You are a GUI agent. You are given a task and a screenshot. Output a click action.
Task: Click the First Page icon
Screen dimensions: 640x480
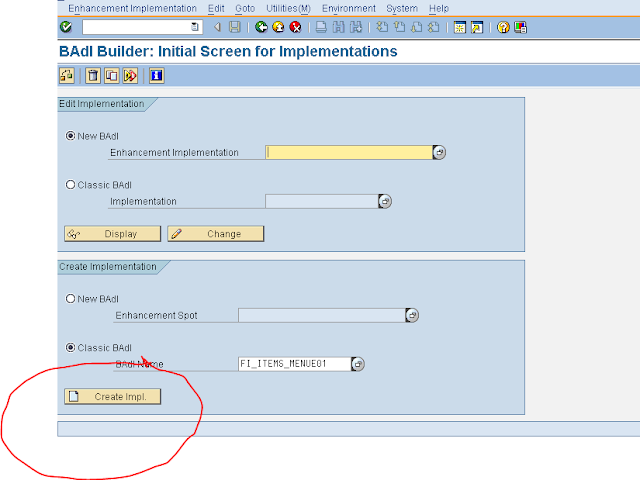(382, 27)
